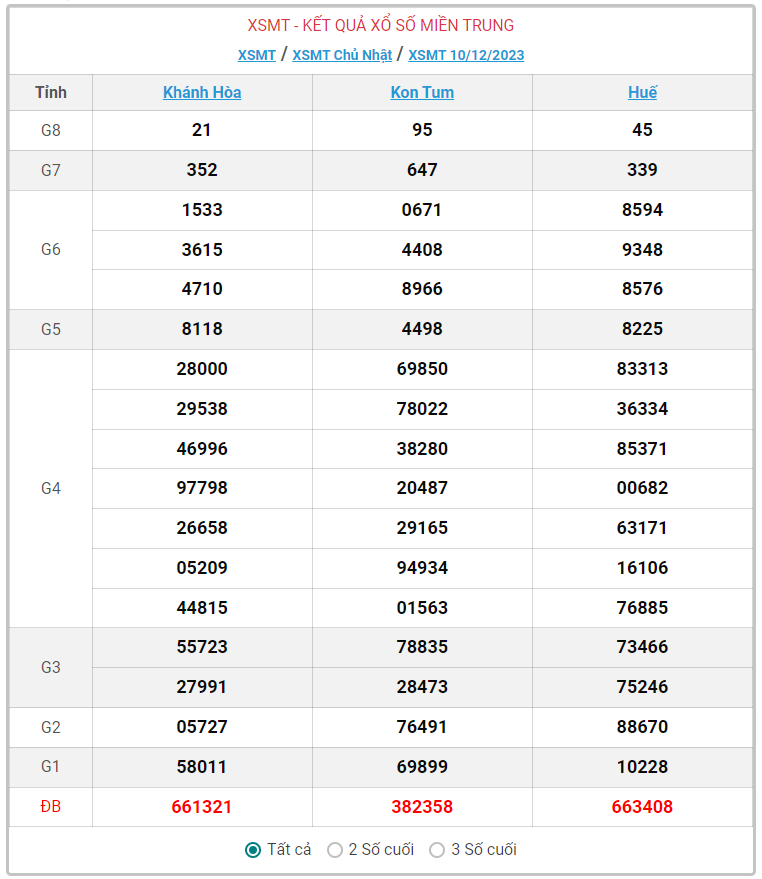Screen dimensions: 762x879
Task: Click Kon Tum G8 number 95
Action: pos(422,130)
